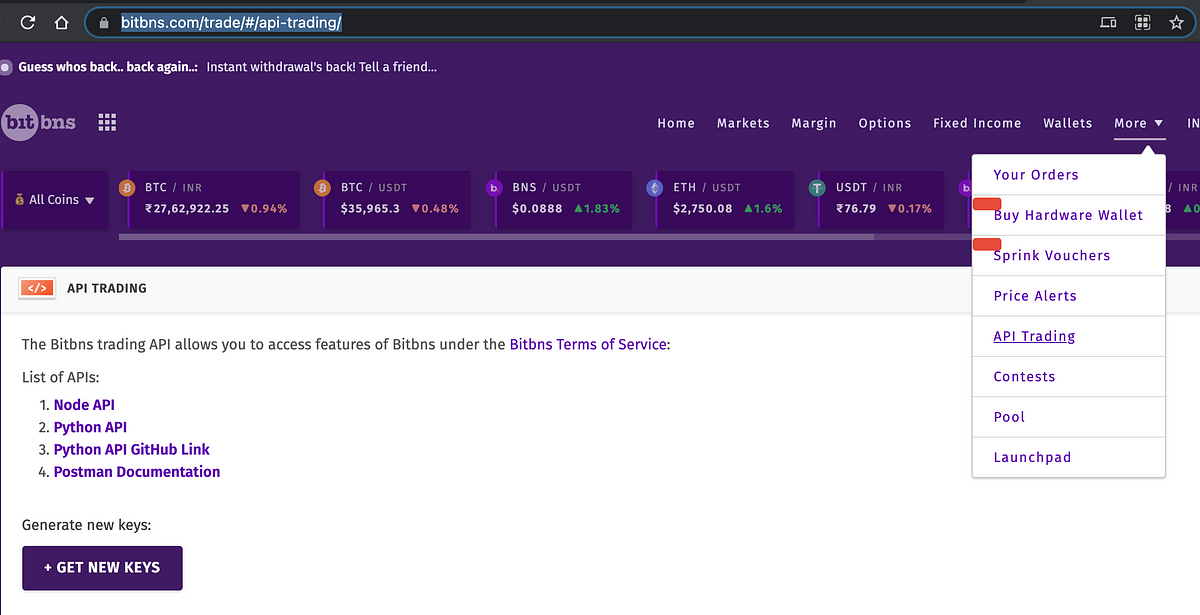Open Python API GitHub Link
The height and width of the screenshot is (615, 1200).
pos(132,450)
